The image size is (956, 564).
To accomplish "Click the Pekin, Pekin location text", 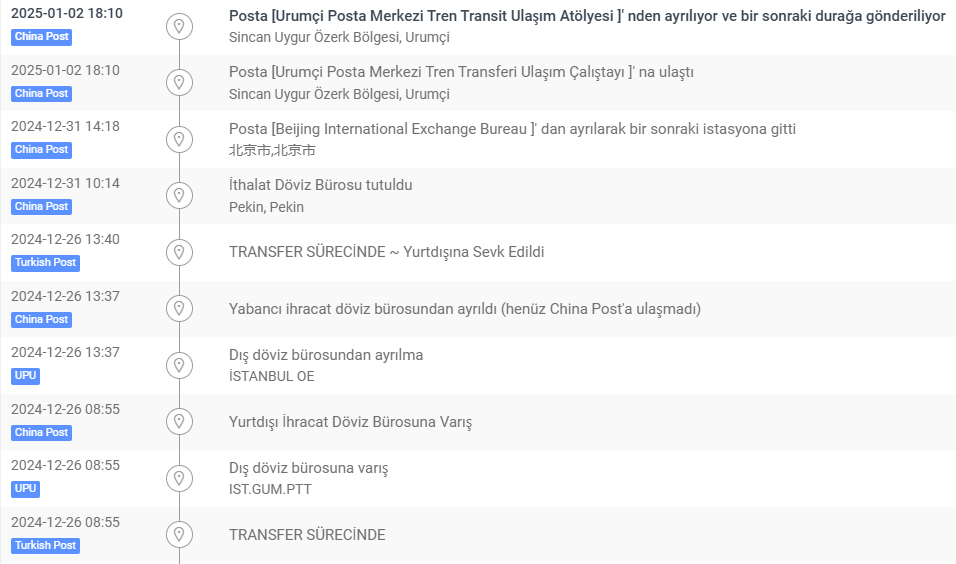I will 266,207.
